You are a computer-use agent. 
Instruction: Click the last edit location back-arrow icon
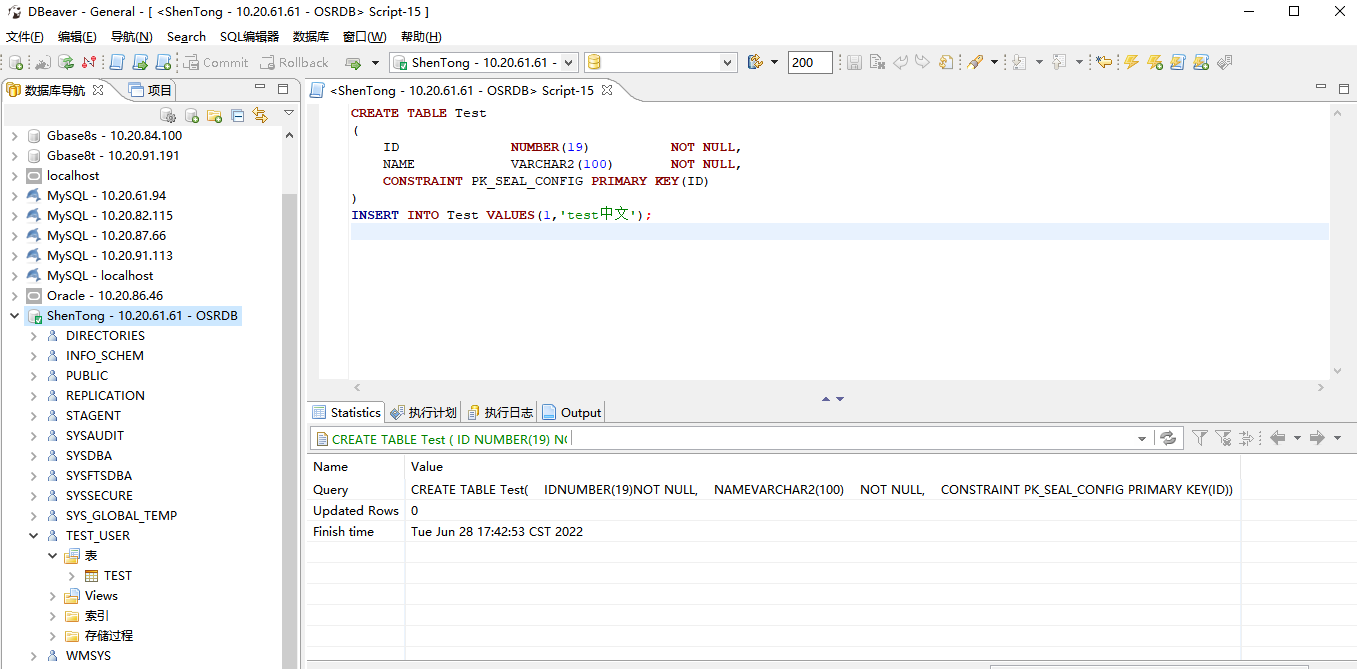pos(1103,62)
